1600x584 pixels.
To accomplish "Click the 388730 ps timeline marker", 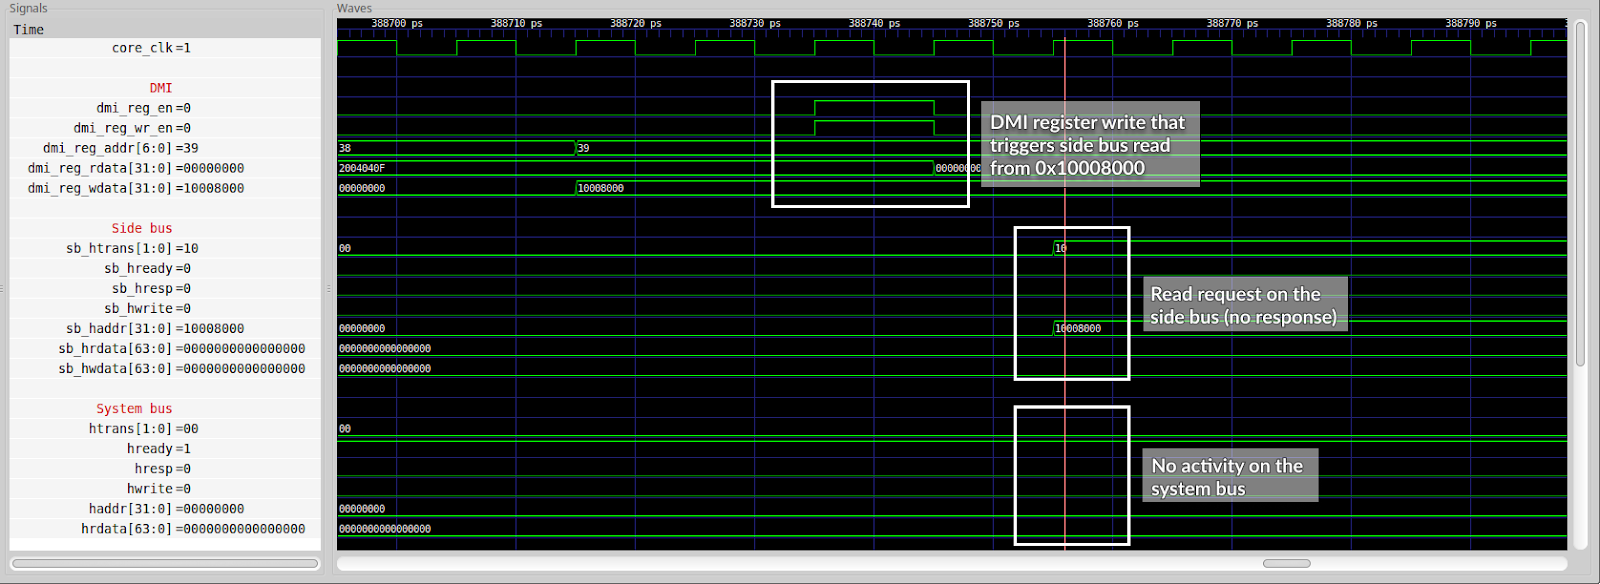I will pyautogui.click(x=755, y=23).
